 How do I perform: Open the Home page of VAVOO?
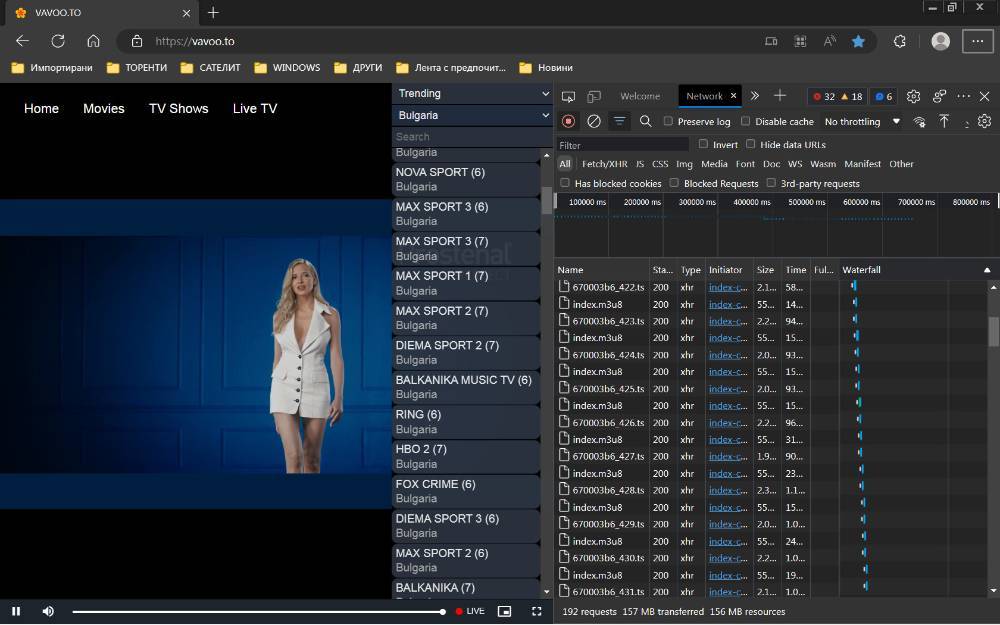[x=41, y=108]
